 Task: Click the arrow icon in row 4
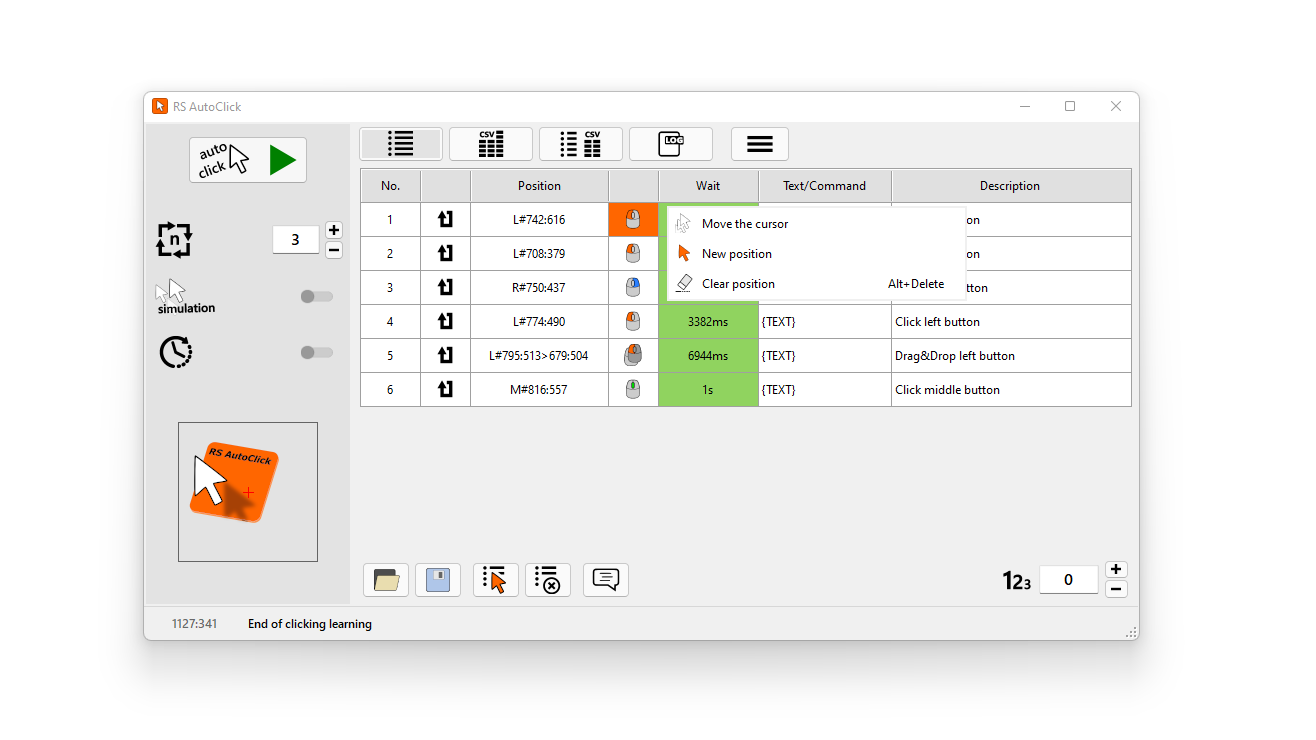(445, 322)
